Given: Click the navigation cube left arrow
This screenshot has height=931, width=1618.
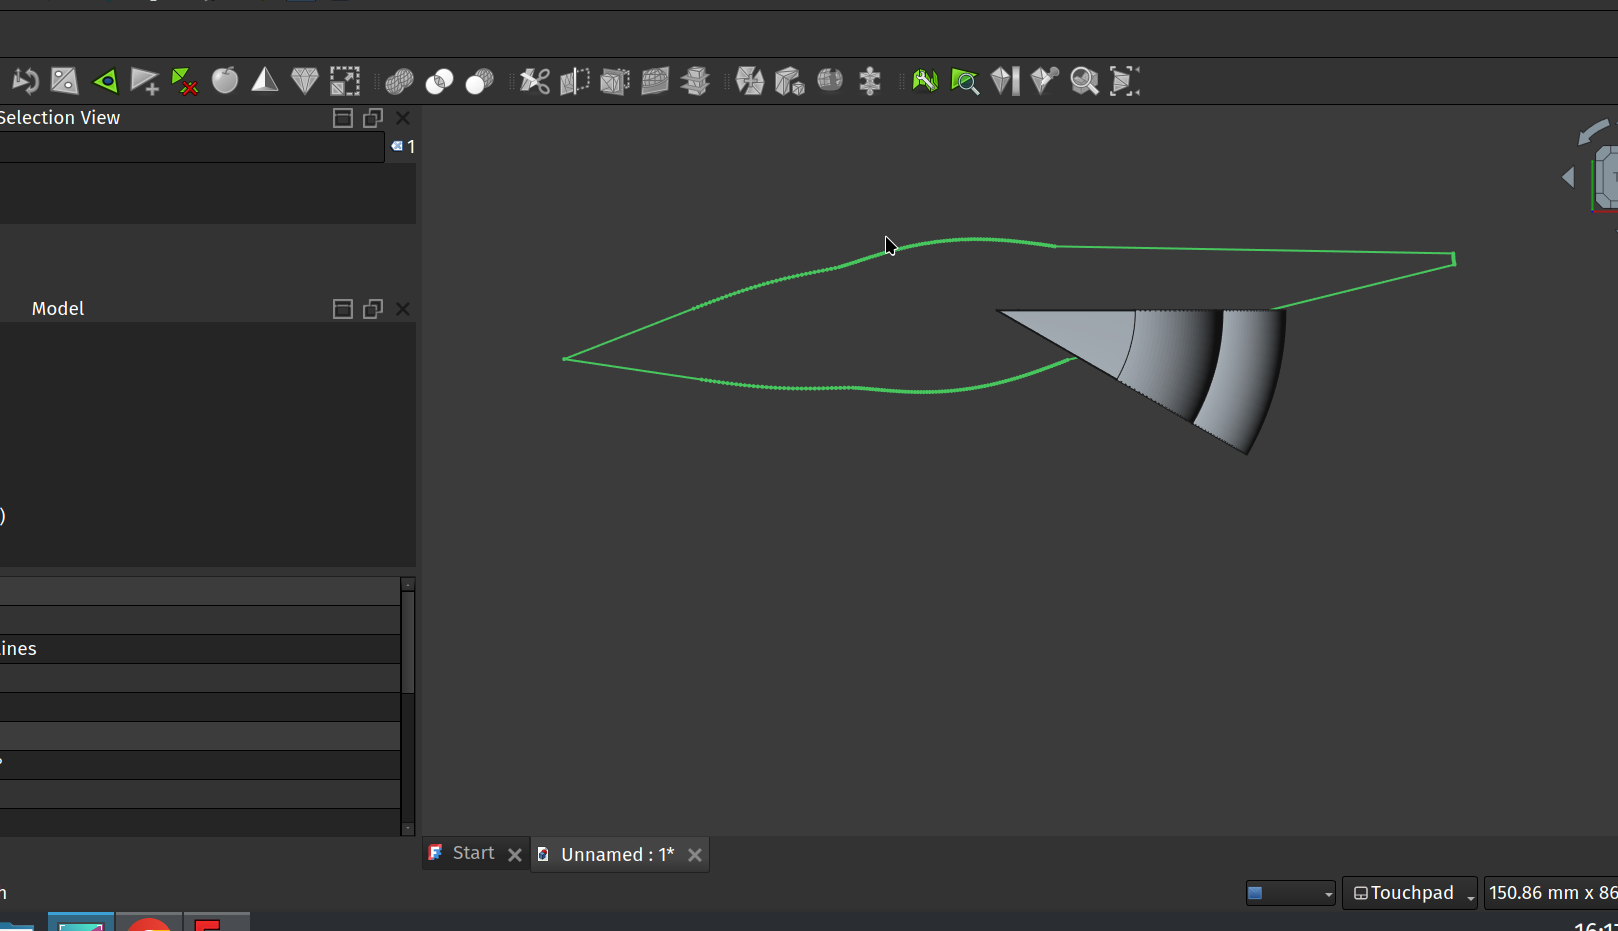Looking at the screenshot, I should (1568, 177).
